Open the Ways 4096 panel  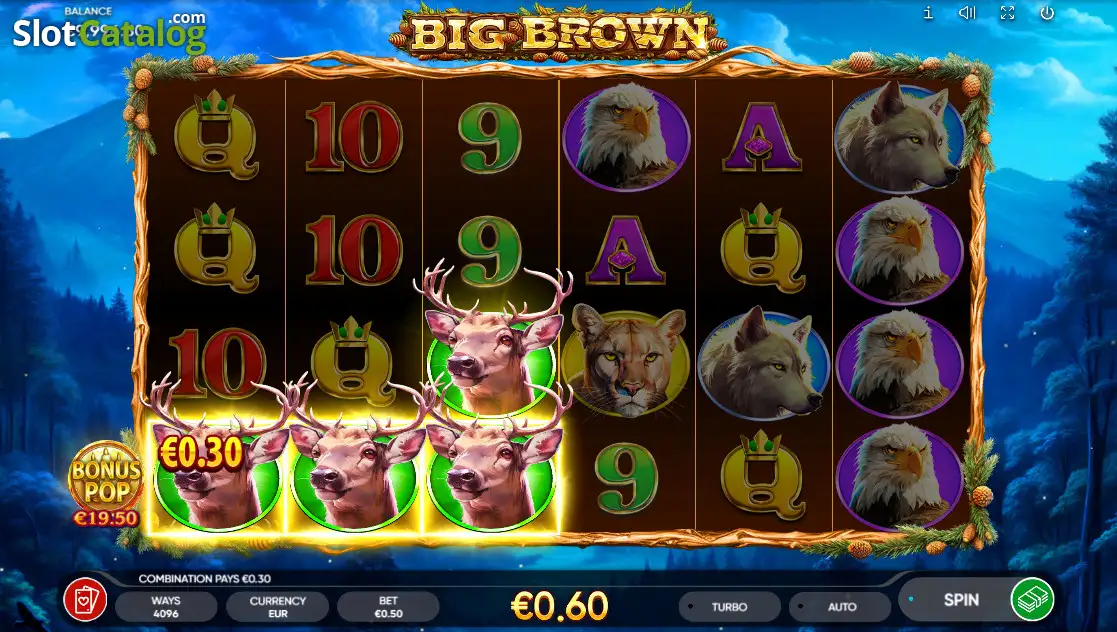click(x=166, y=607)
